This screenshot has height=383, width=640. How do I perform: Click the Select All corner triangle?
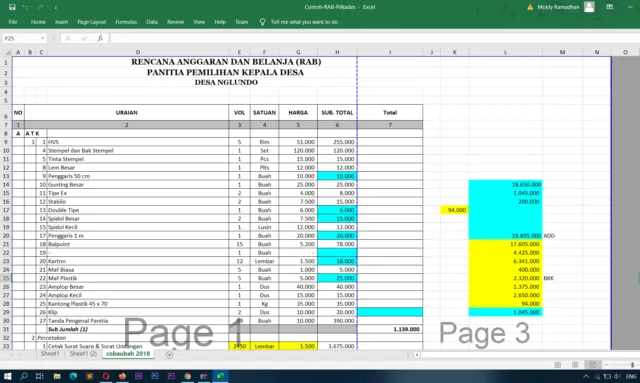coord(8,52)
